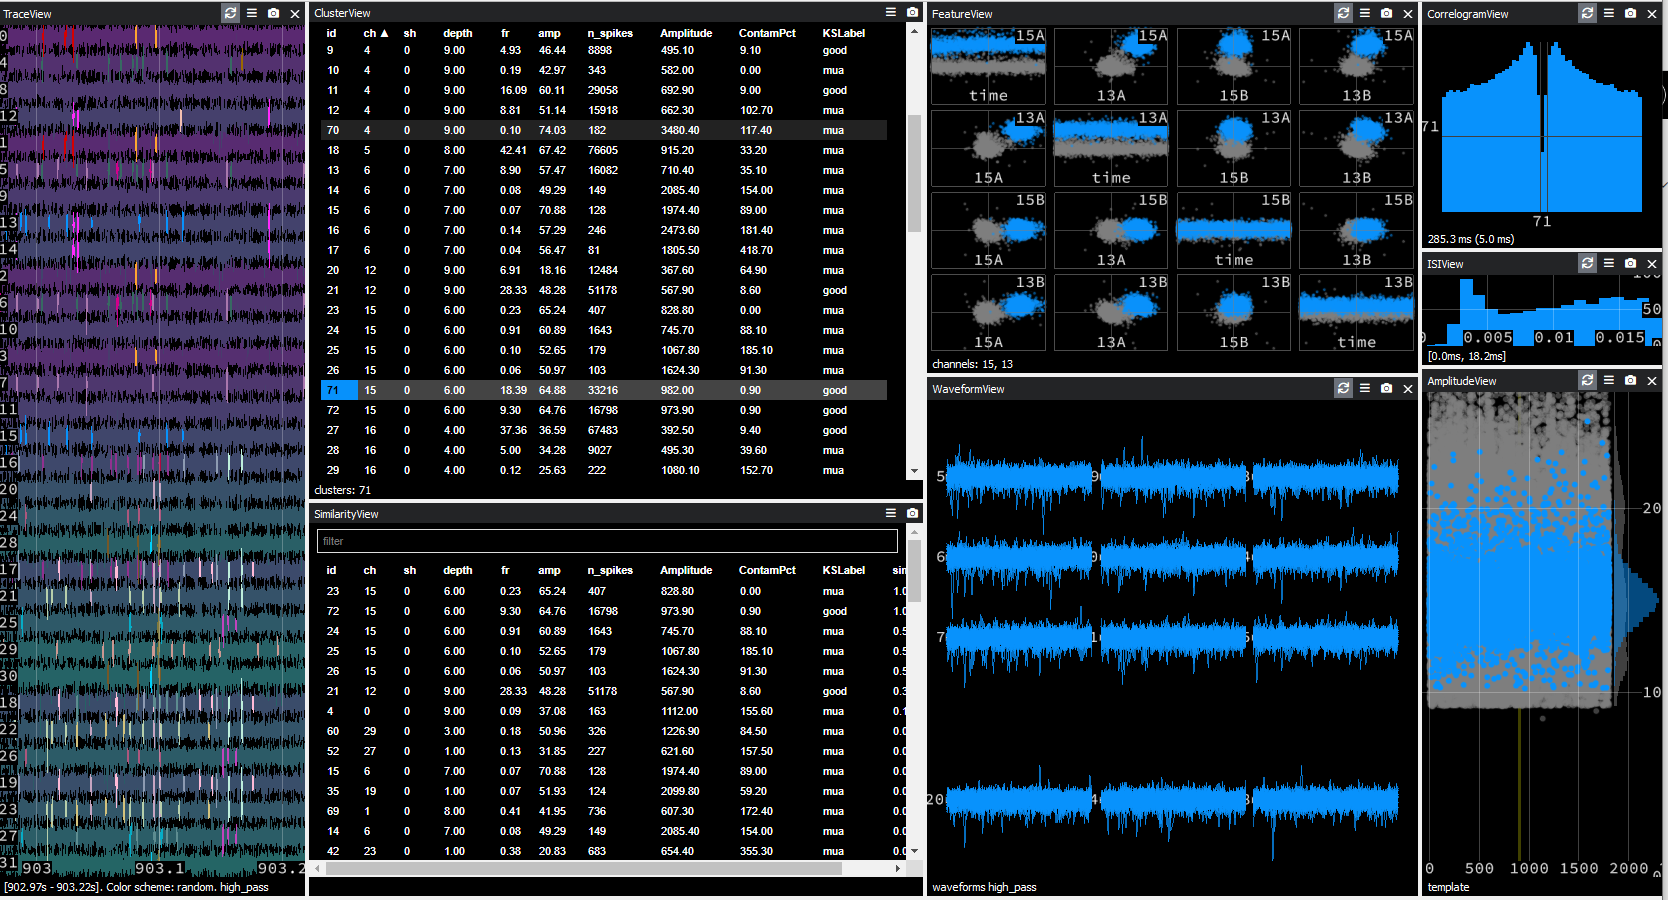Capture a screenshot of ISIView
Image resolution: width=1668 pixels, height=900 pixels.
(1629, 263)
